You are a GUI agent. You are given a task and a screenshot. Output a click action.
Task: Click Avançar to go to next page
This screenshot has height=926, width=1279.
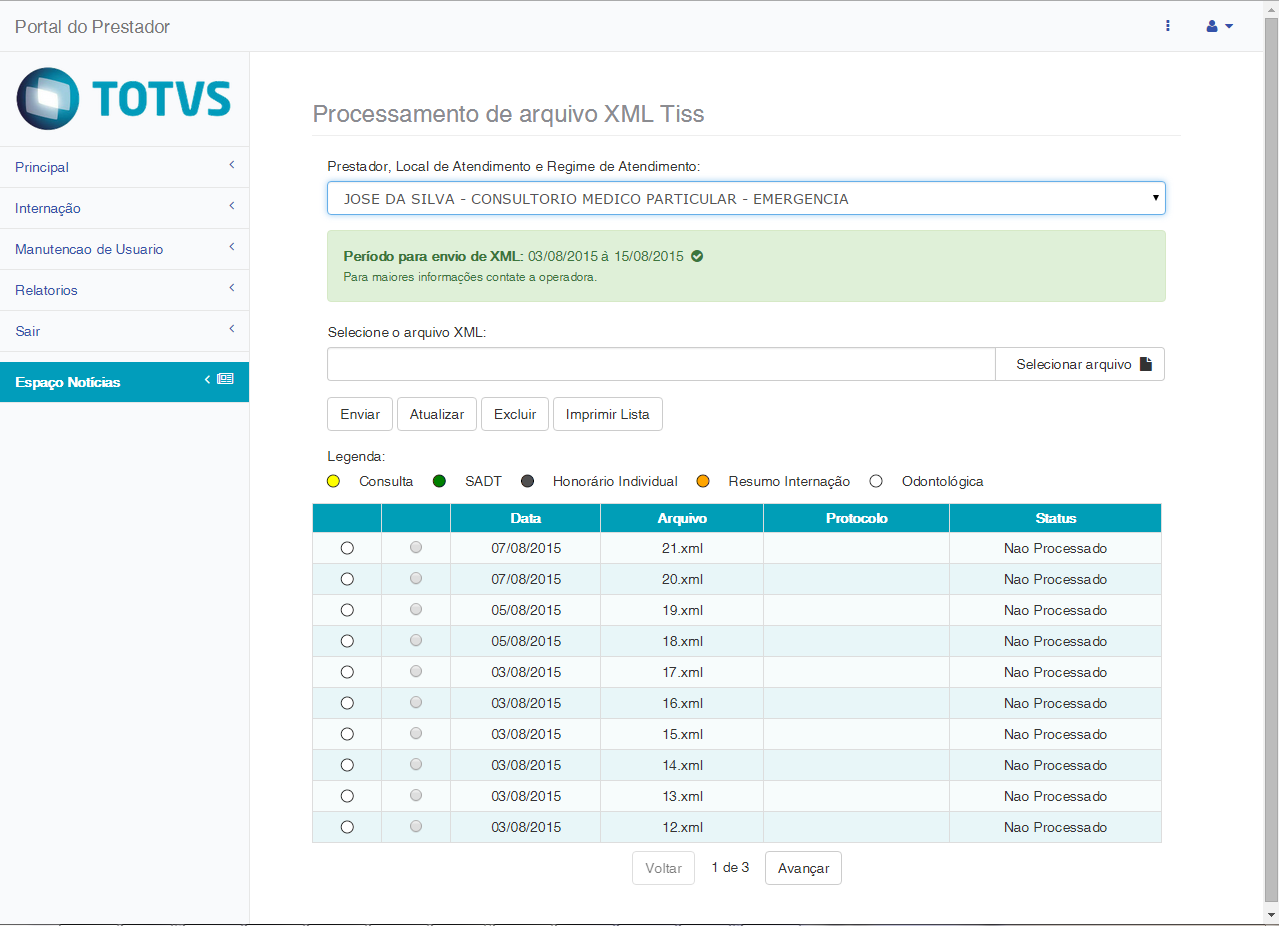tap(803, 868)
